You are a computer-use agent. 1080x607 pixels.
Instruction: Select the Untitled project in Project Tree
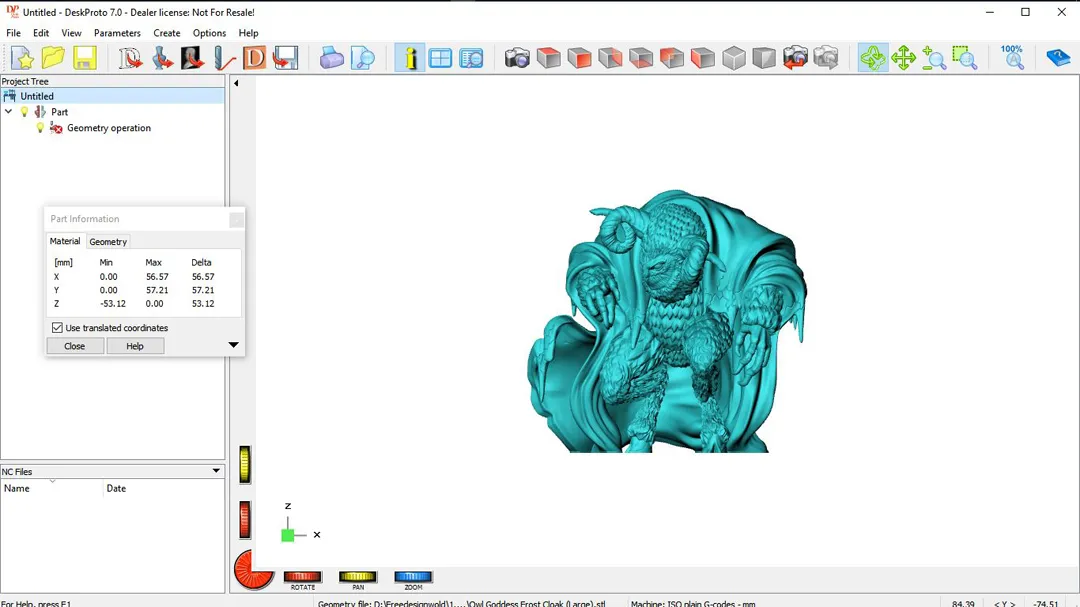[x=112, y=96]
